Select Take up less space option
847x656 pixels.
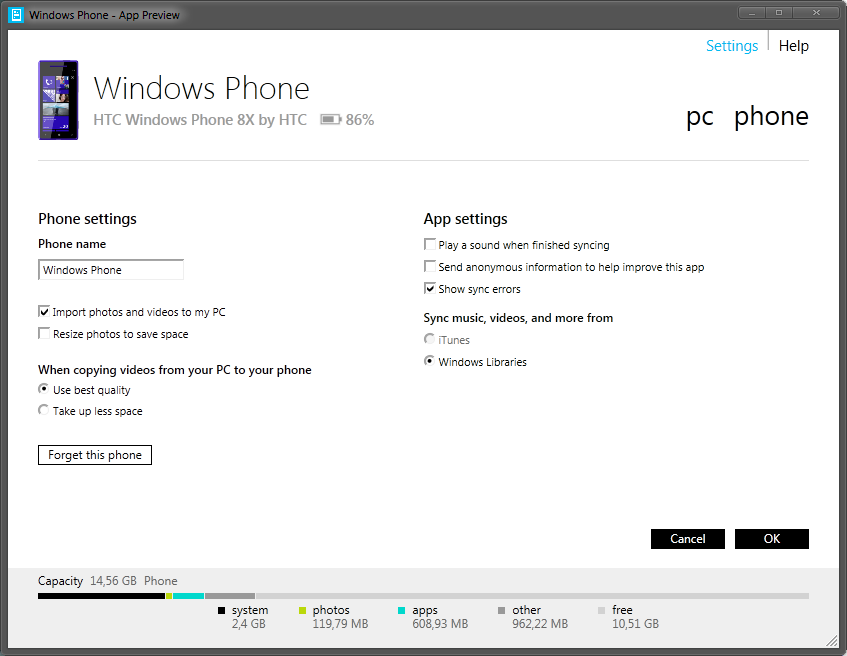coord(44,411)
